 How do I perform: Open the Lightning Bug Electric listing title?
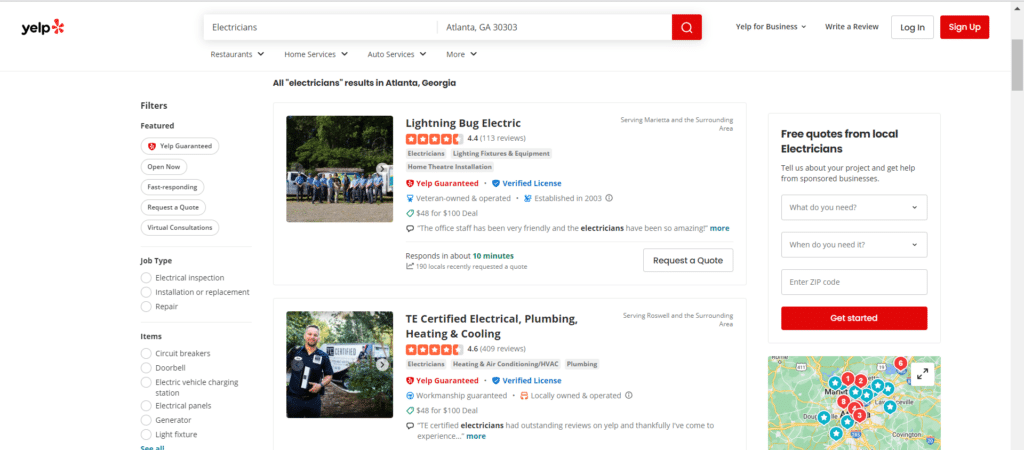(463, 123)
